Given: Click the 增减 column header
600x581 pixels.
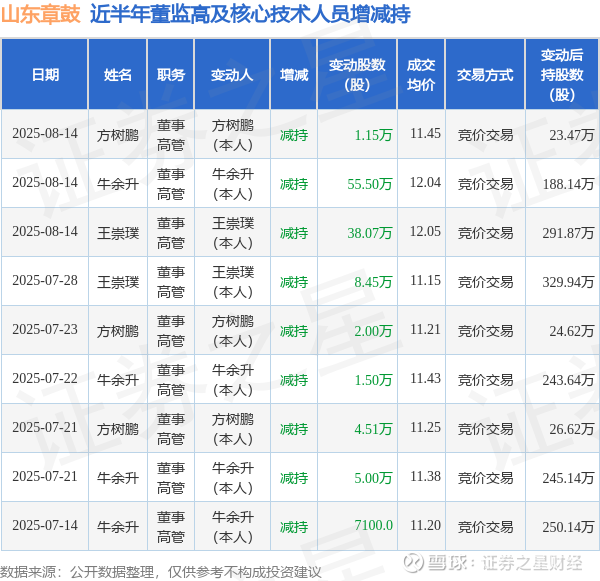Looking at the screenshot, I should [294, 74].
